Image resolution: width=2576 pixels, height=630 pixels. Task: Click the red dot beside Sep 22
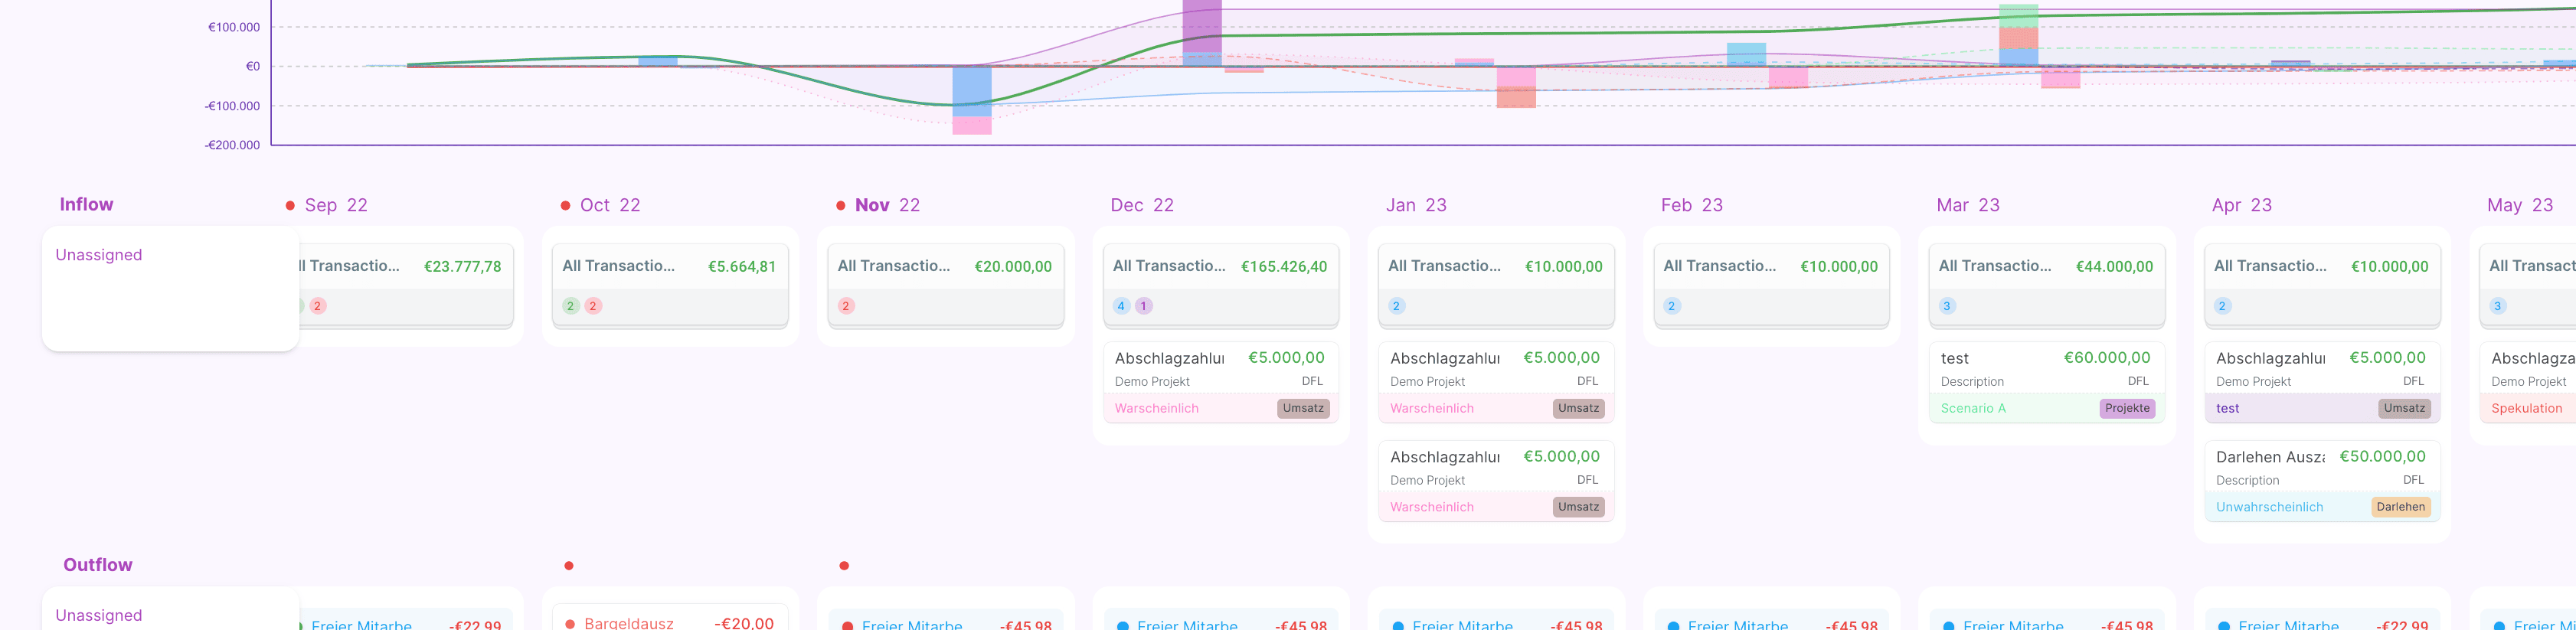[290, 206]
